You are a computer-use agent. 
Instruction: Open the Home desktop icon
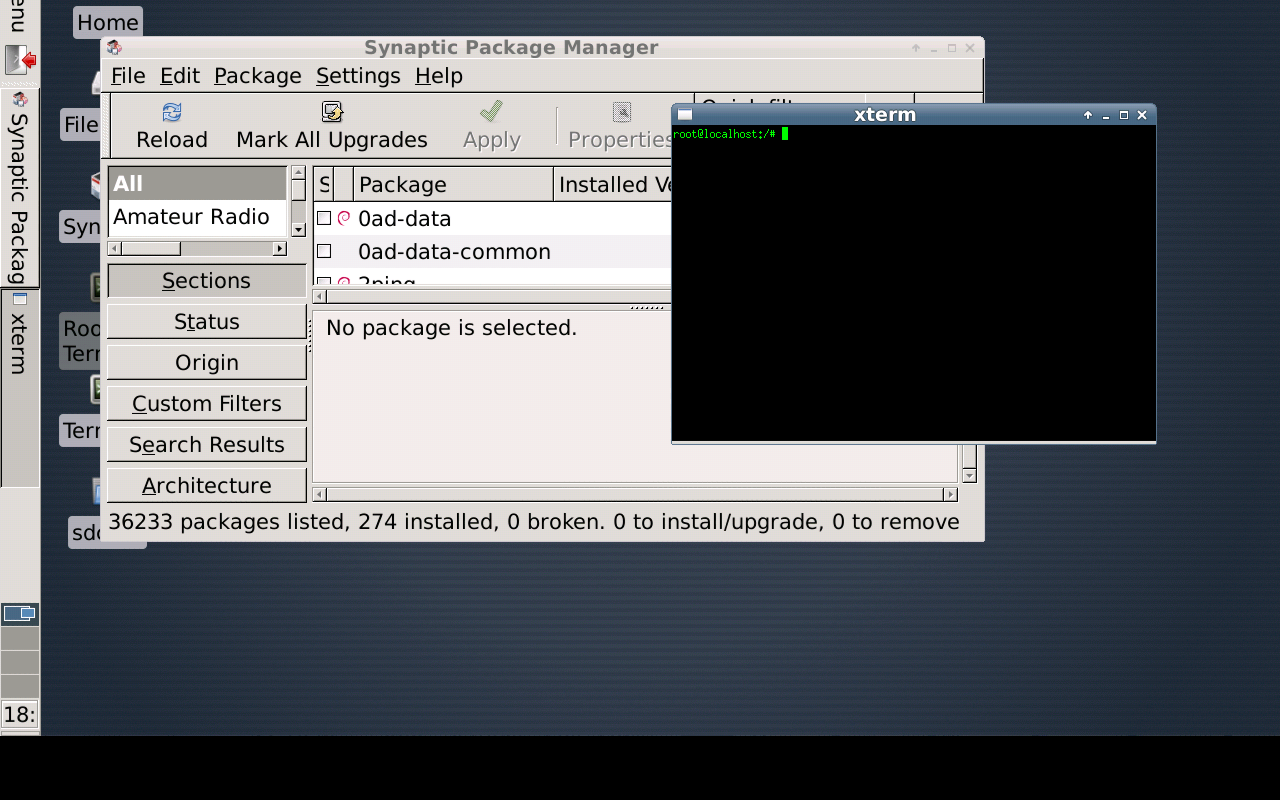[x=107, y=22]
